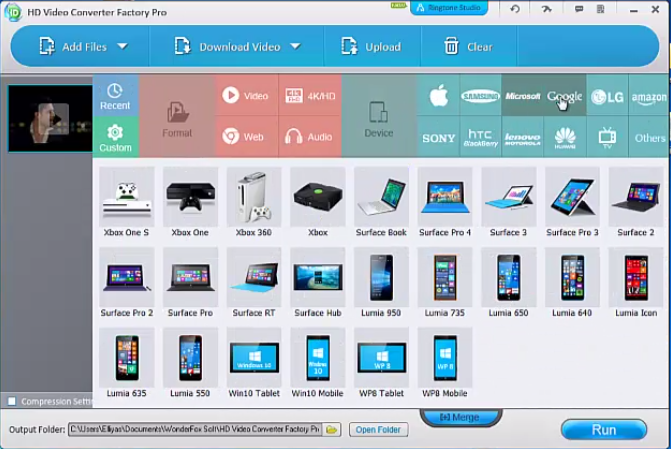Image resolution: width=671 pixels, height=449 pixels.
Task: Click the Open Folder button
Action: click(378, 429)
